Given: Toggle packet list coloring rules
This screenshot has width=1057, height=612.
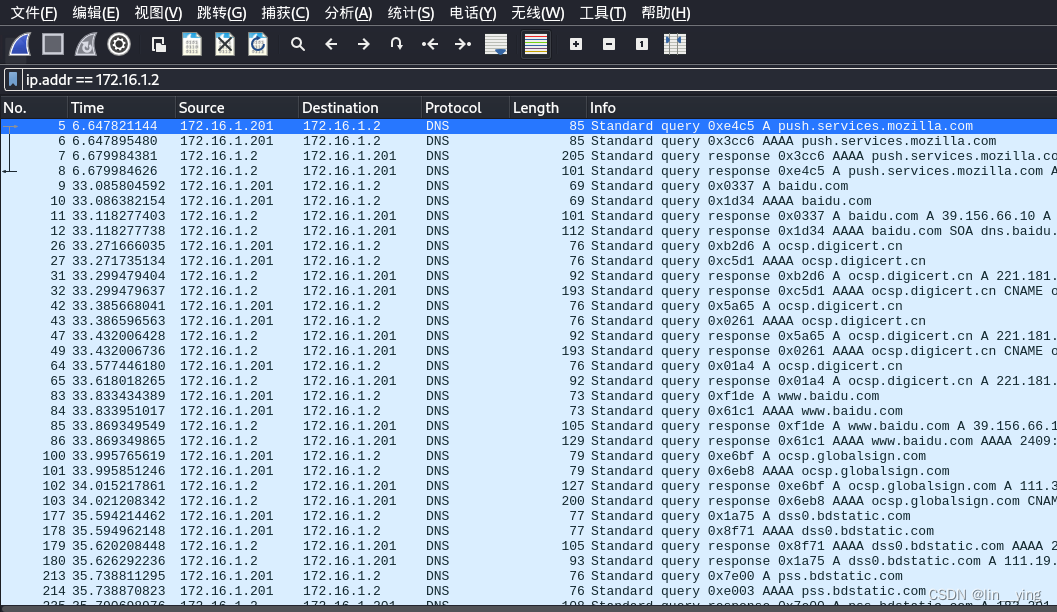Looking at the screenshot, I should point(536,44).
